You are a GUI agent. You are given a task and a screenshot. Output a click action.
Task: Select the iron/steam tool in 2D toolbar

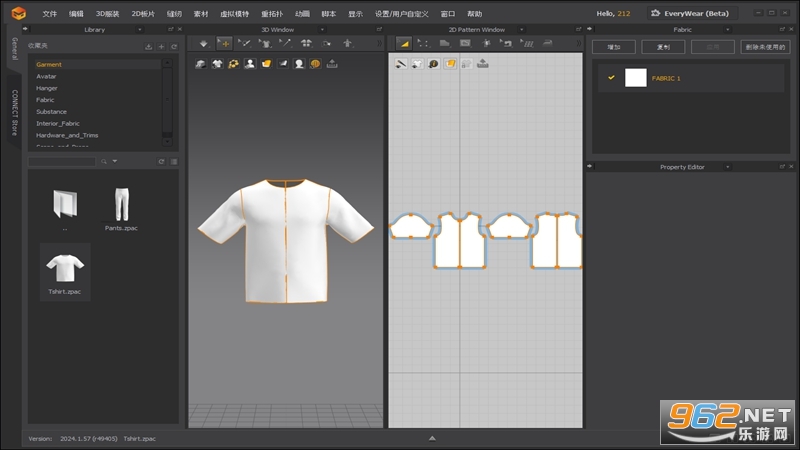pyautogui.click(x=547, y=43)
